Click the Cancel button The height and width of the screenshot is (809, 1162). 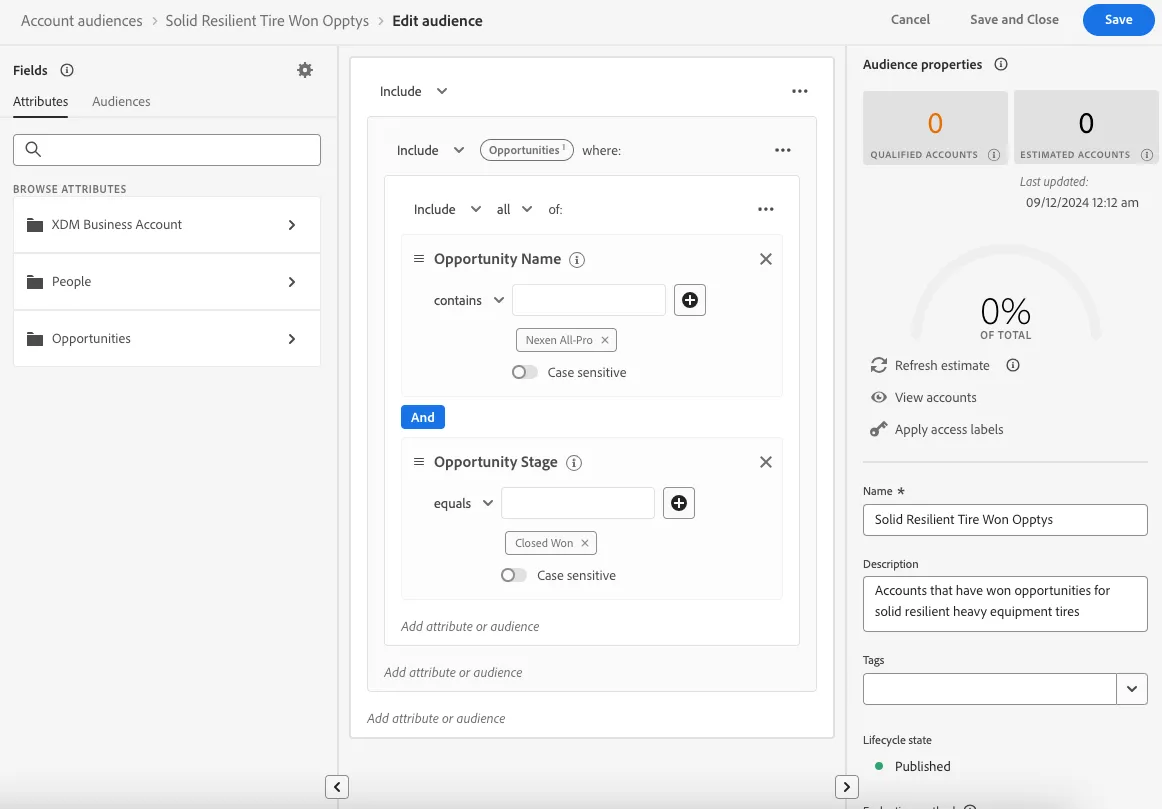pos(910,20)
